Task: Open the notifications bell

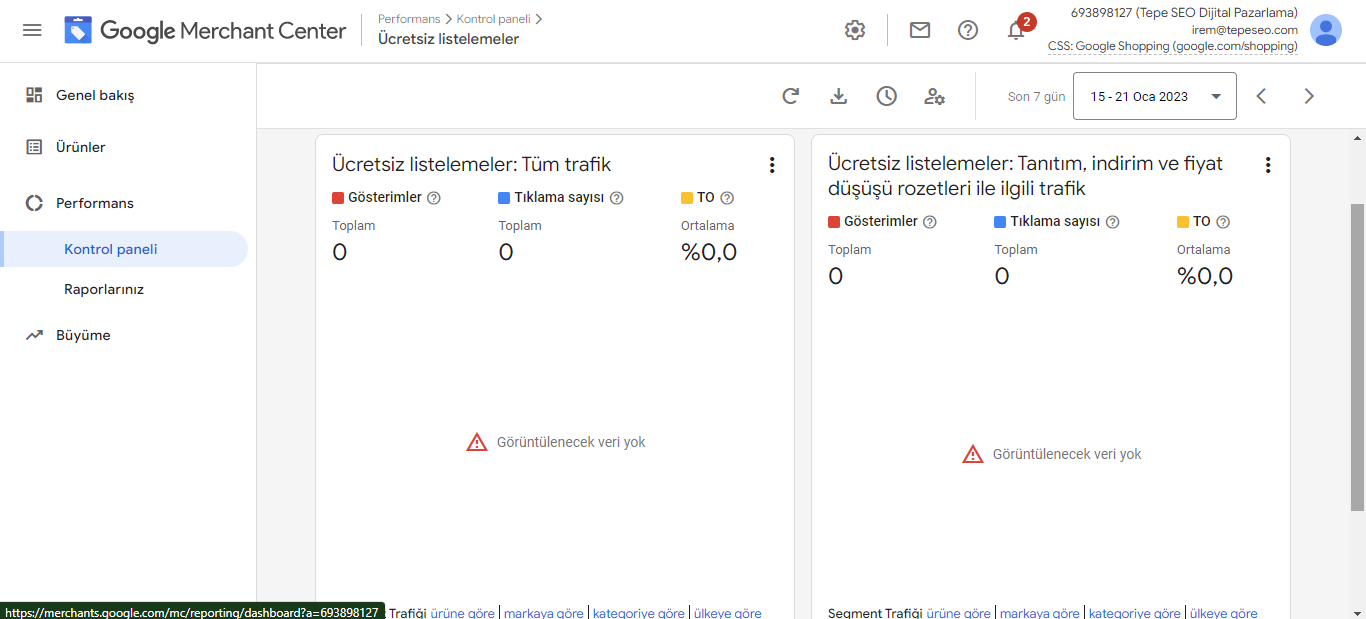Action: pyautogui.click(x=1016, y=31)
